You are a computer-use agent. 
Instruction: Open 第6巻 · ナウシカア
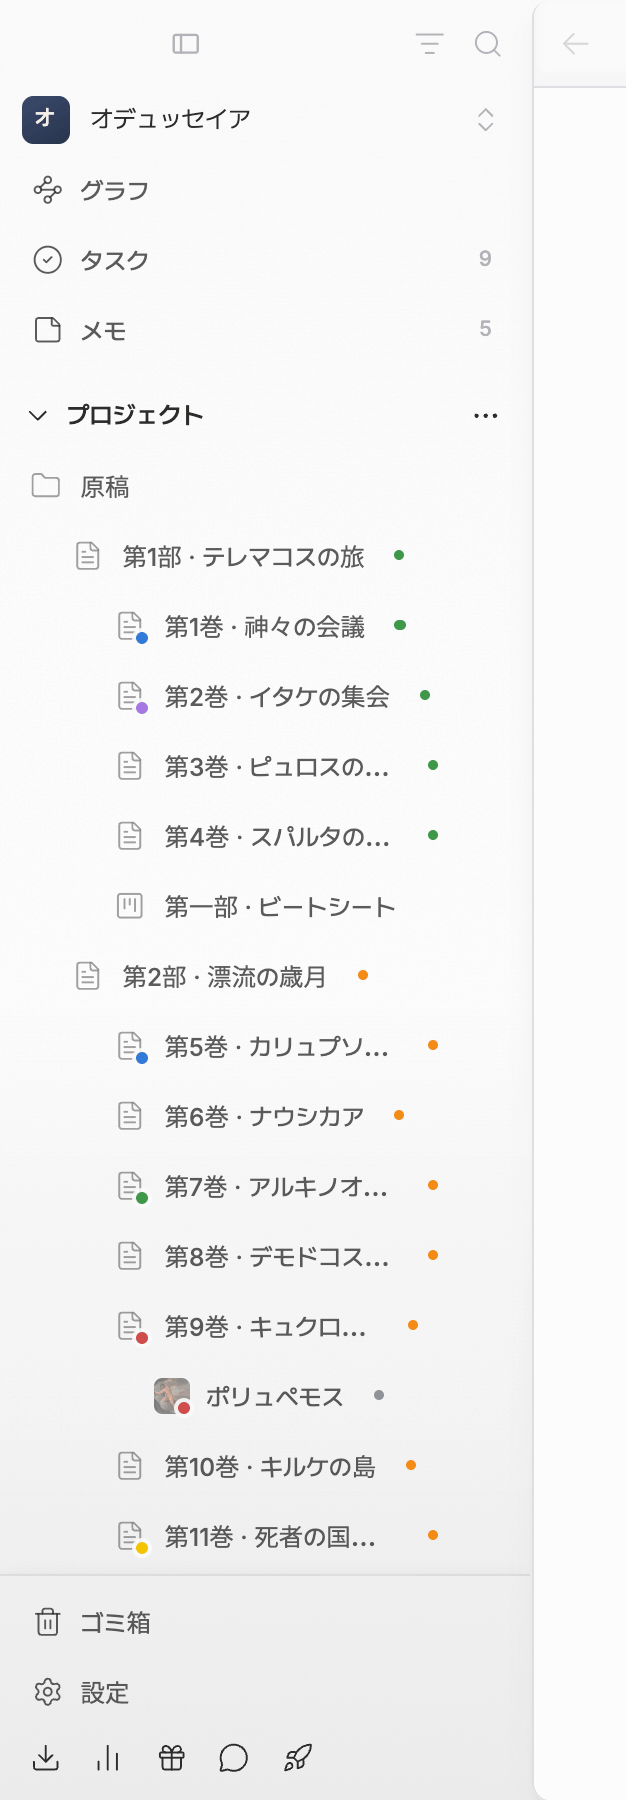[264, 1117]
